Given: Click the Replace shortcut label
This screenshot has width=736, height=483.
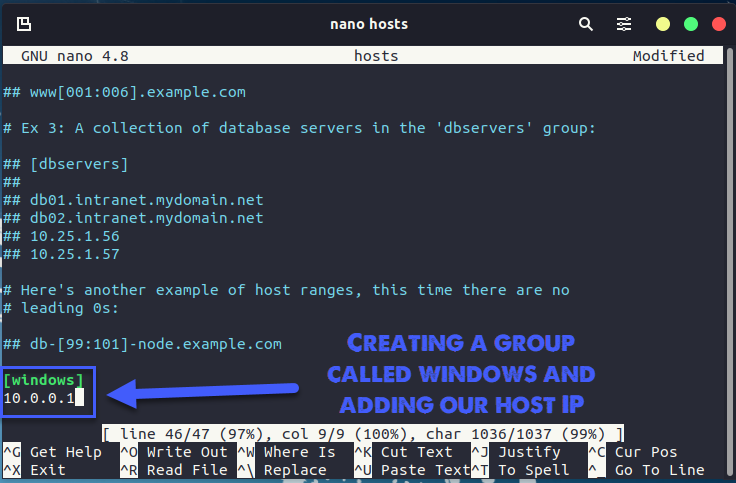Looking at the screenshot, I should coord(296,470).
